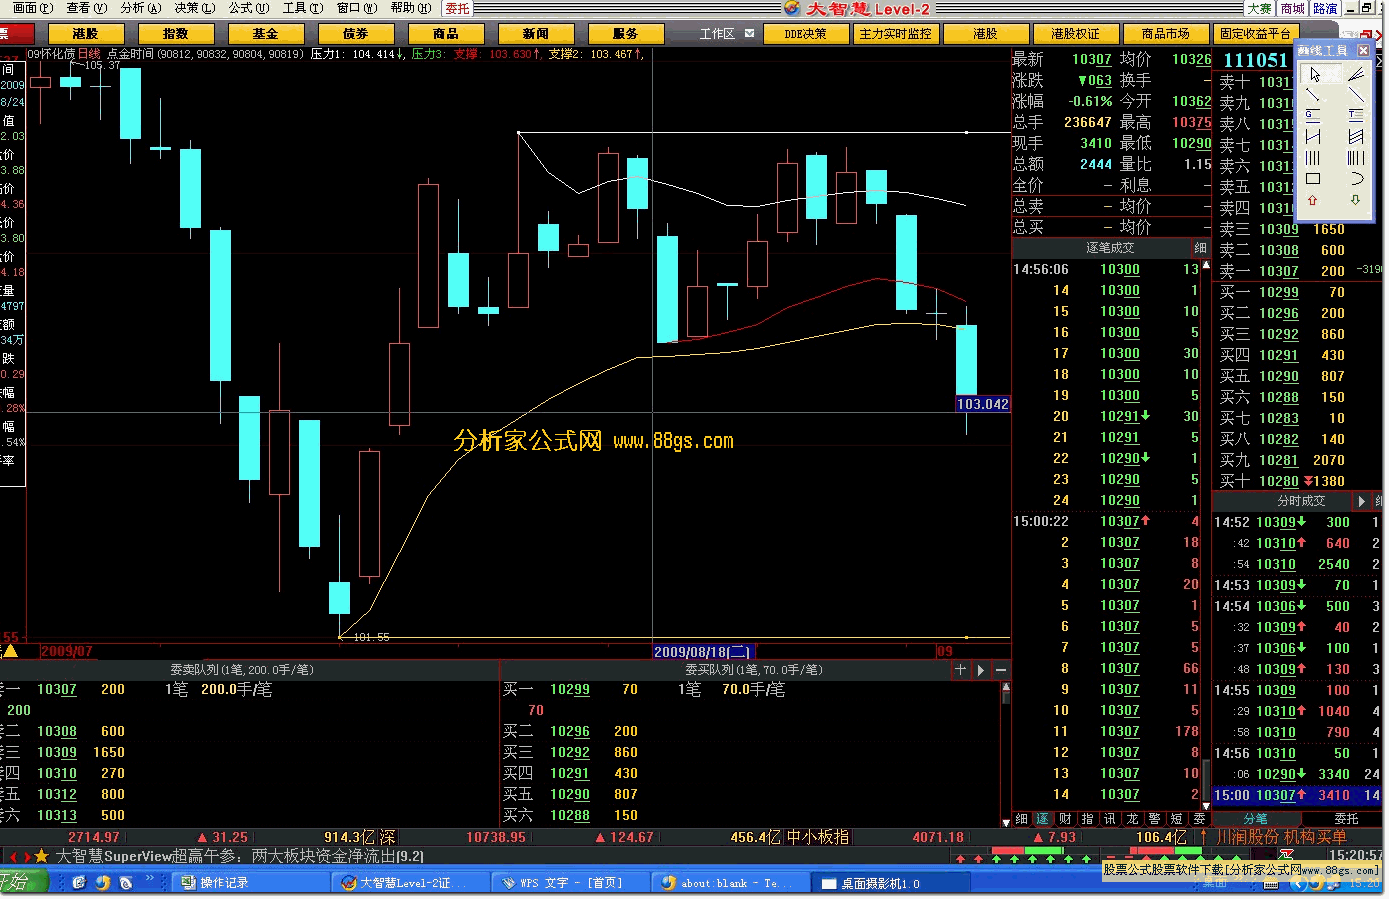Open 操作记录 taskbar window
Screen dimensions: 1389x899
250,883
